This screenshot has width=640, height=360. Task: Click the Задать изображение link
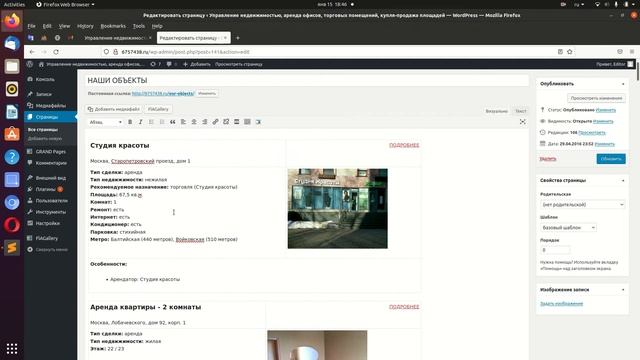point(561,304)
